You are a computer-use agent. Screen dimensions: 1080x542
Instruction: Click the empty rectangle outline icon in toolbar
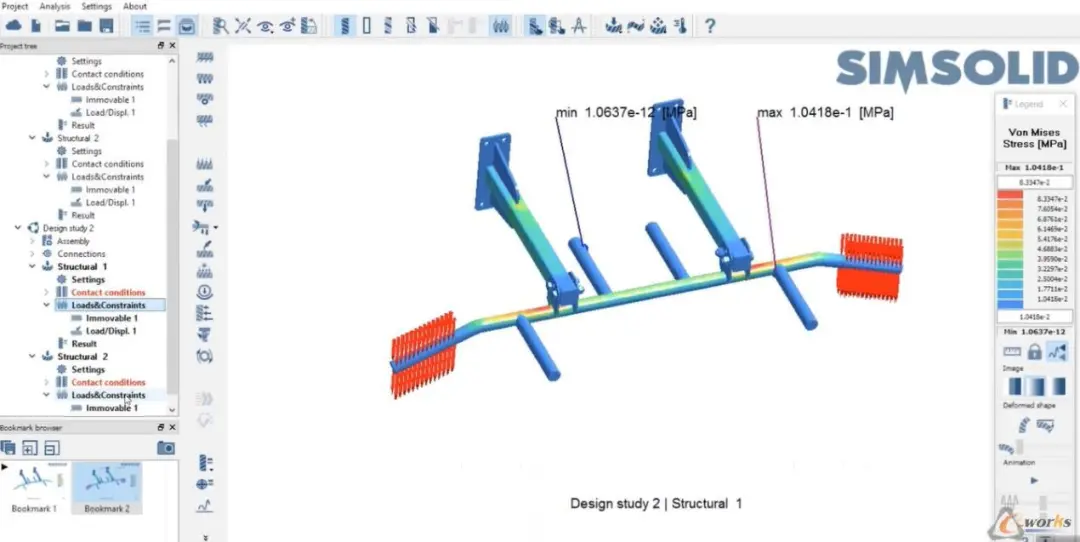[366, 26]
